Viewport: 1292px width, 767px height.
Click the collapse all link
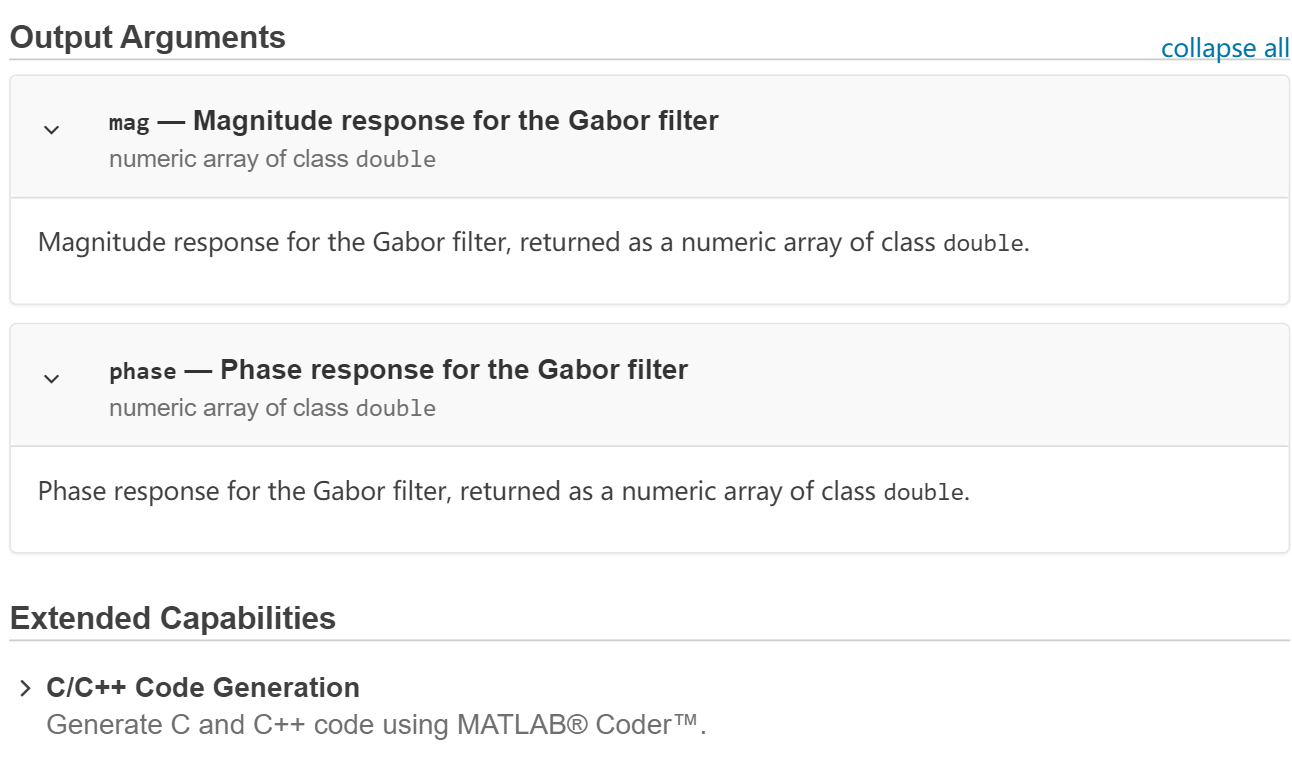(1225, 48)
